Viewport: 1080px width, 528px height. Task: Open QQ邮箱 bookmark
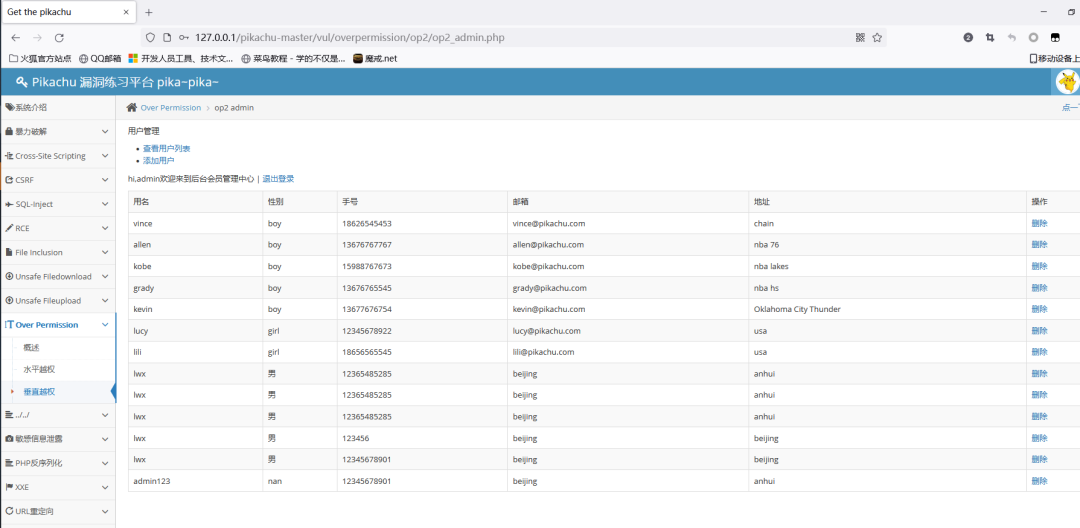pyautogui.click(x=101, y=59)
